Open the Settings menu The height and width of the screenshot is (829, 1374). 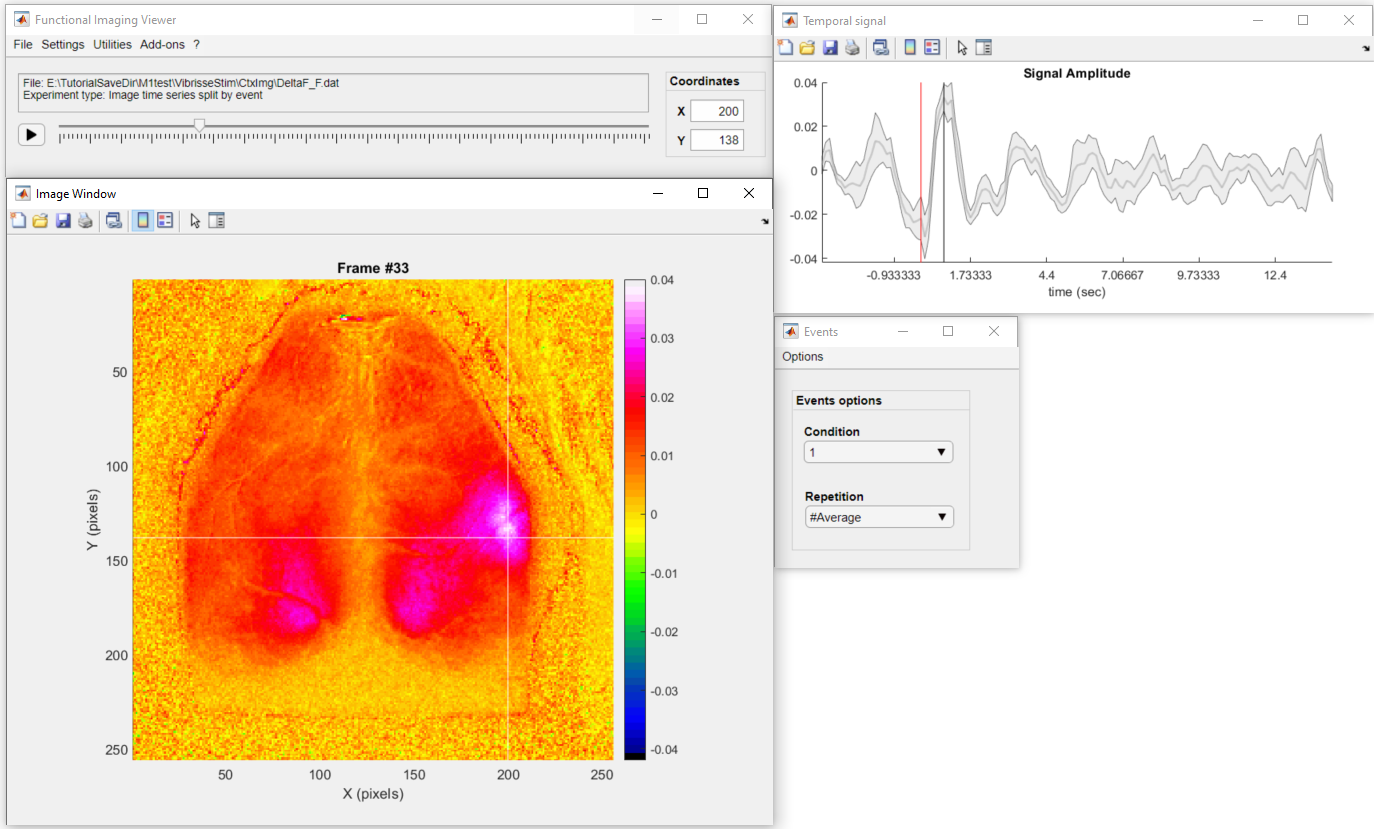tap(63, 45)
